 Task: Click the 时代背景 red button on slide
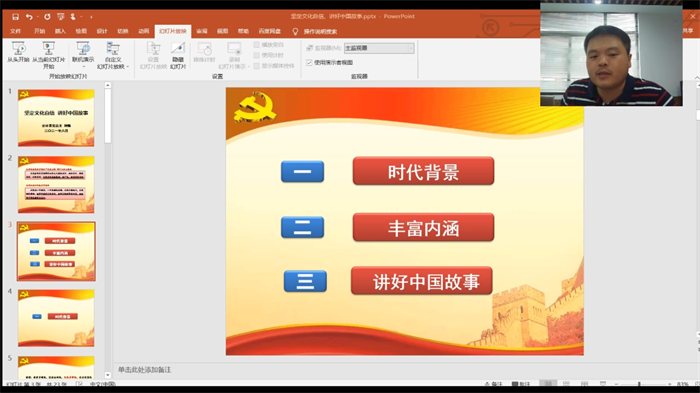click(423, 171)
